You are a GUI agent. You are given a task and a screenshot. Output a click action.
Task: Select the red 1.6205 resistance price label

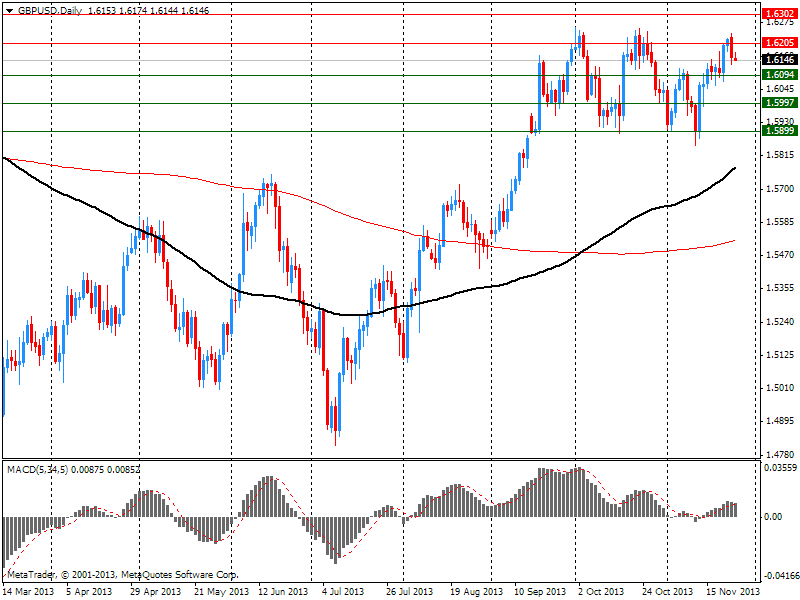tap(780, 43)
